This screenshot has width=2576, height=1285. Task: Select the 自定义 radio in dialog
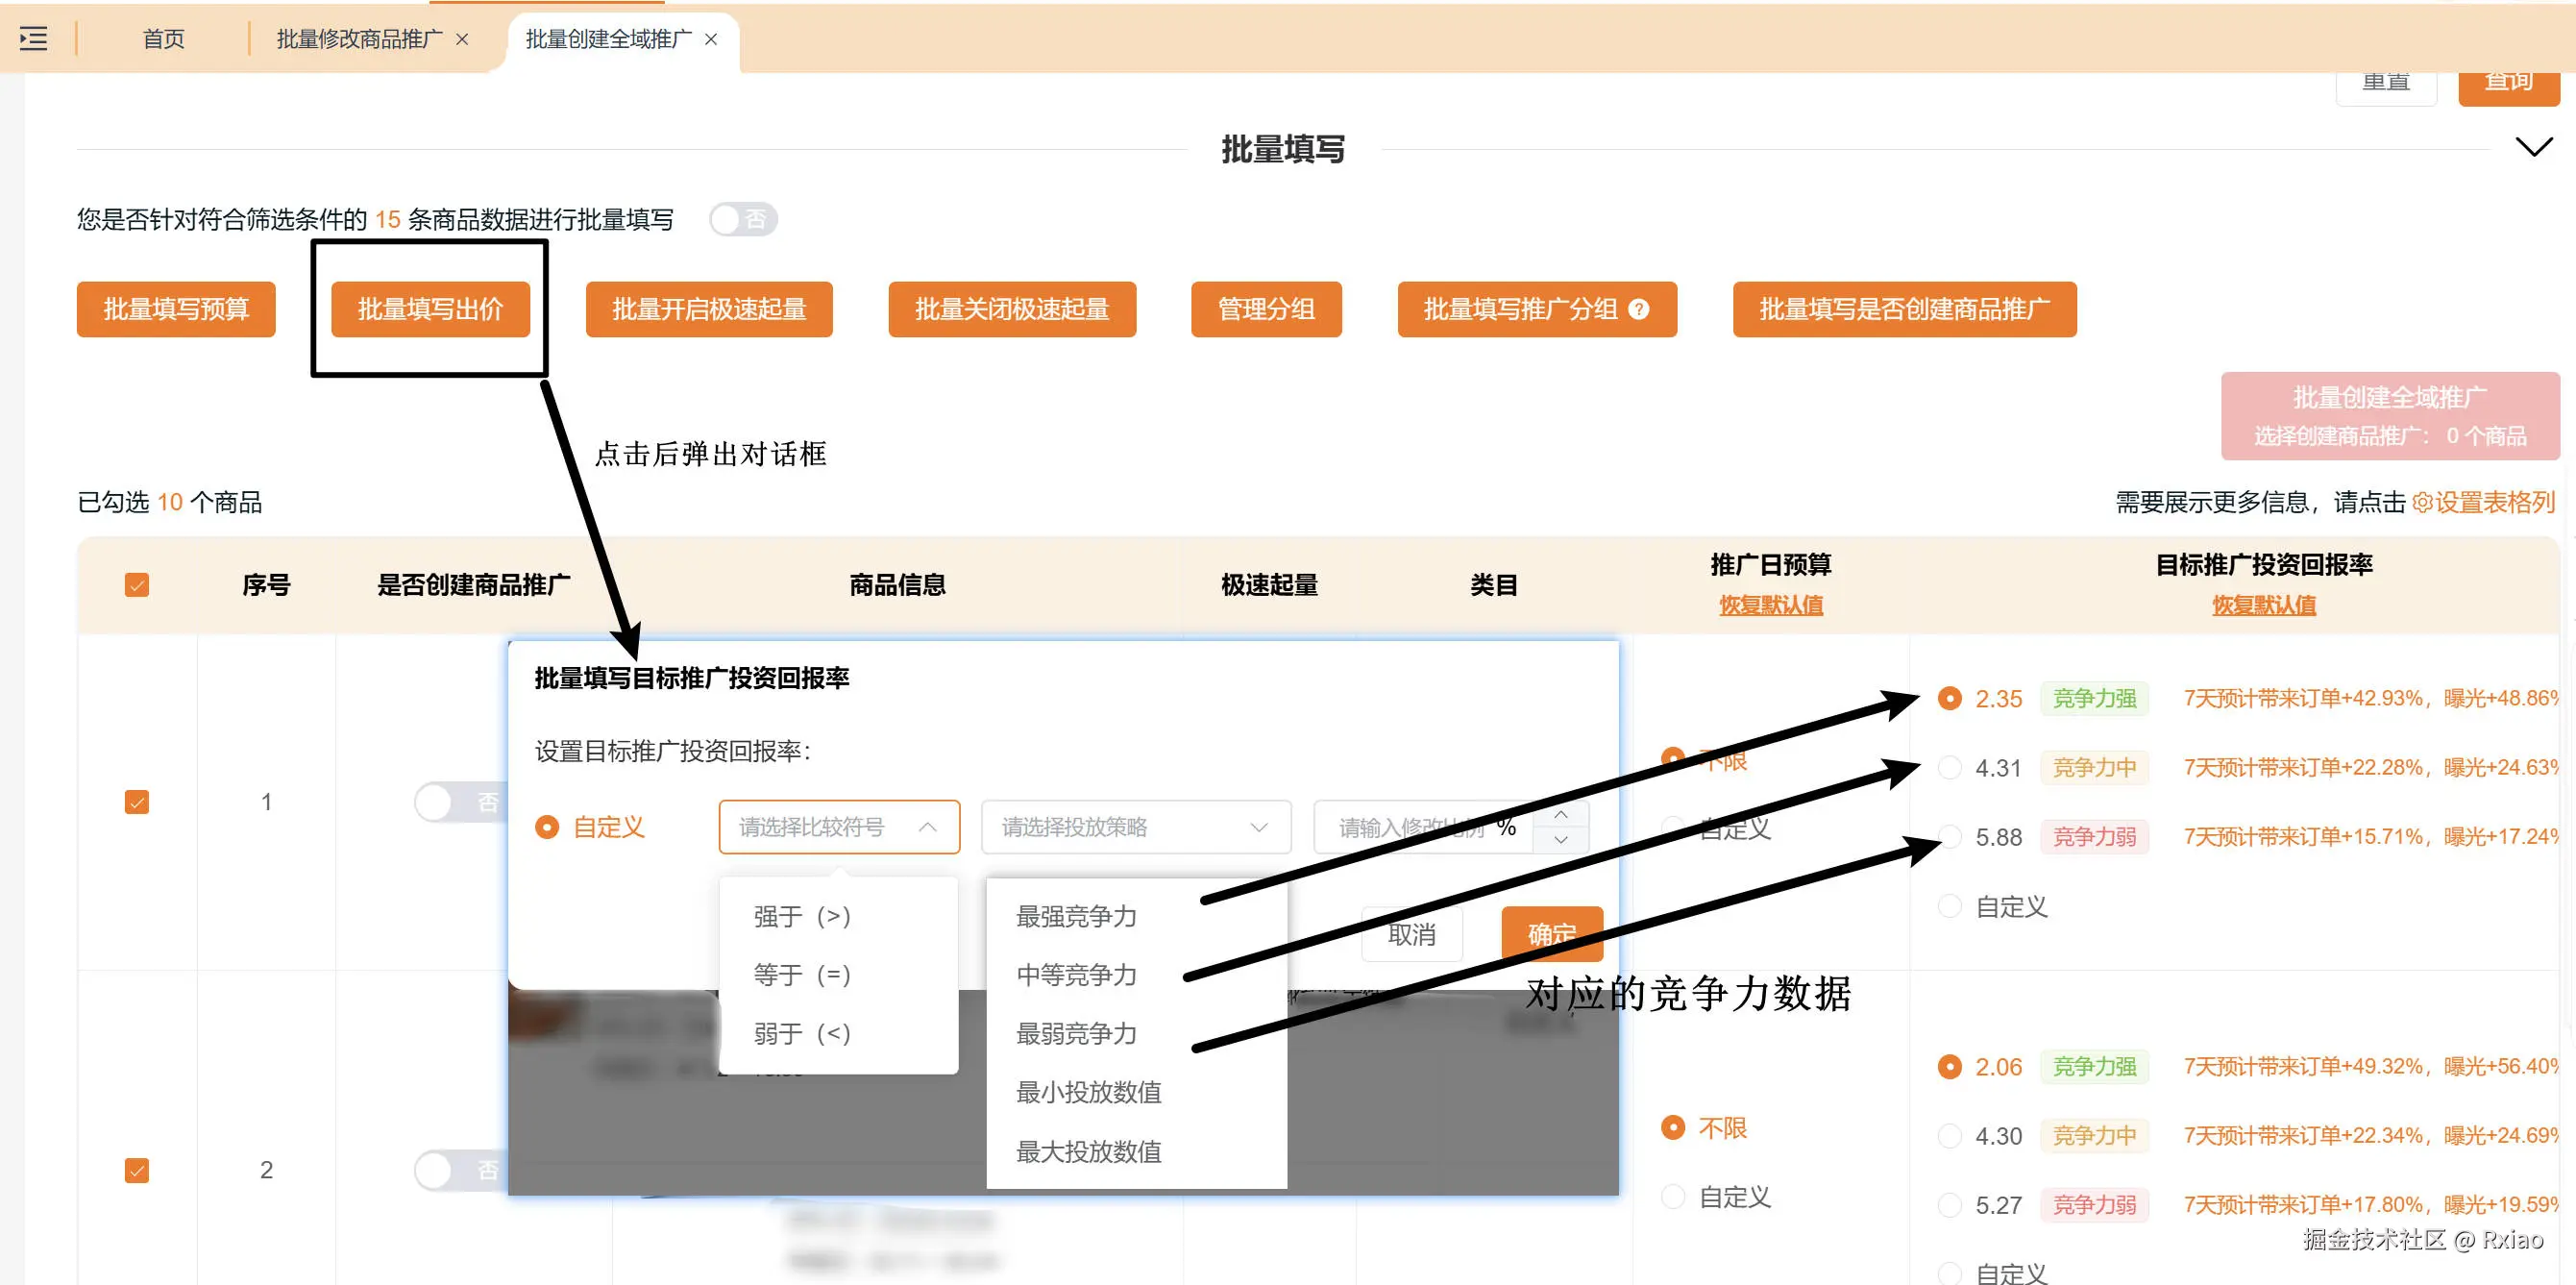click(547, 827)
